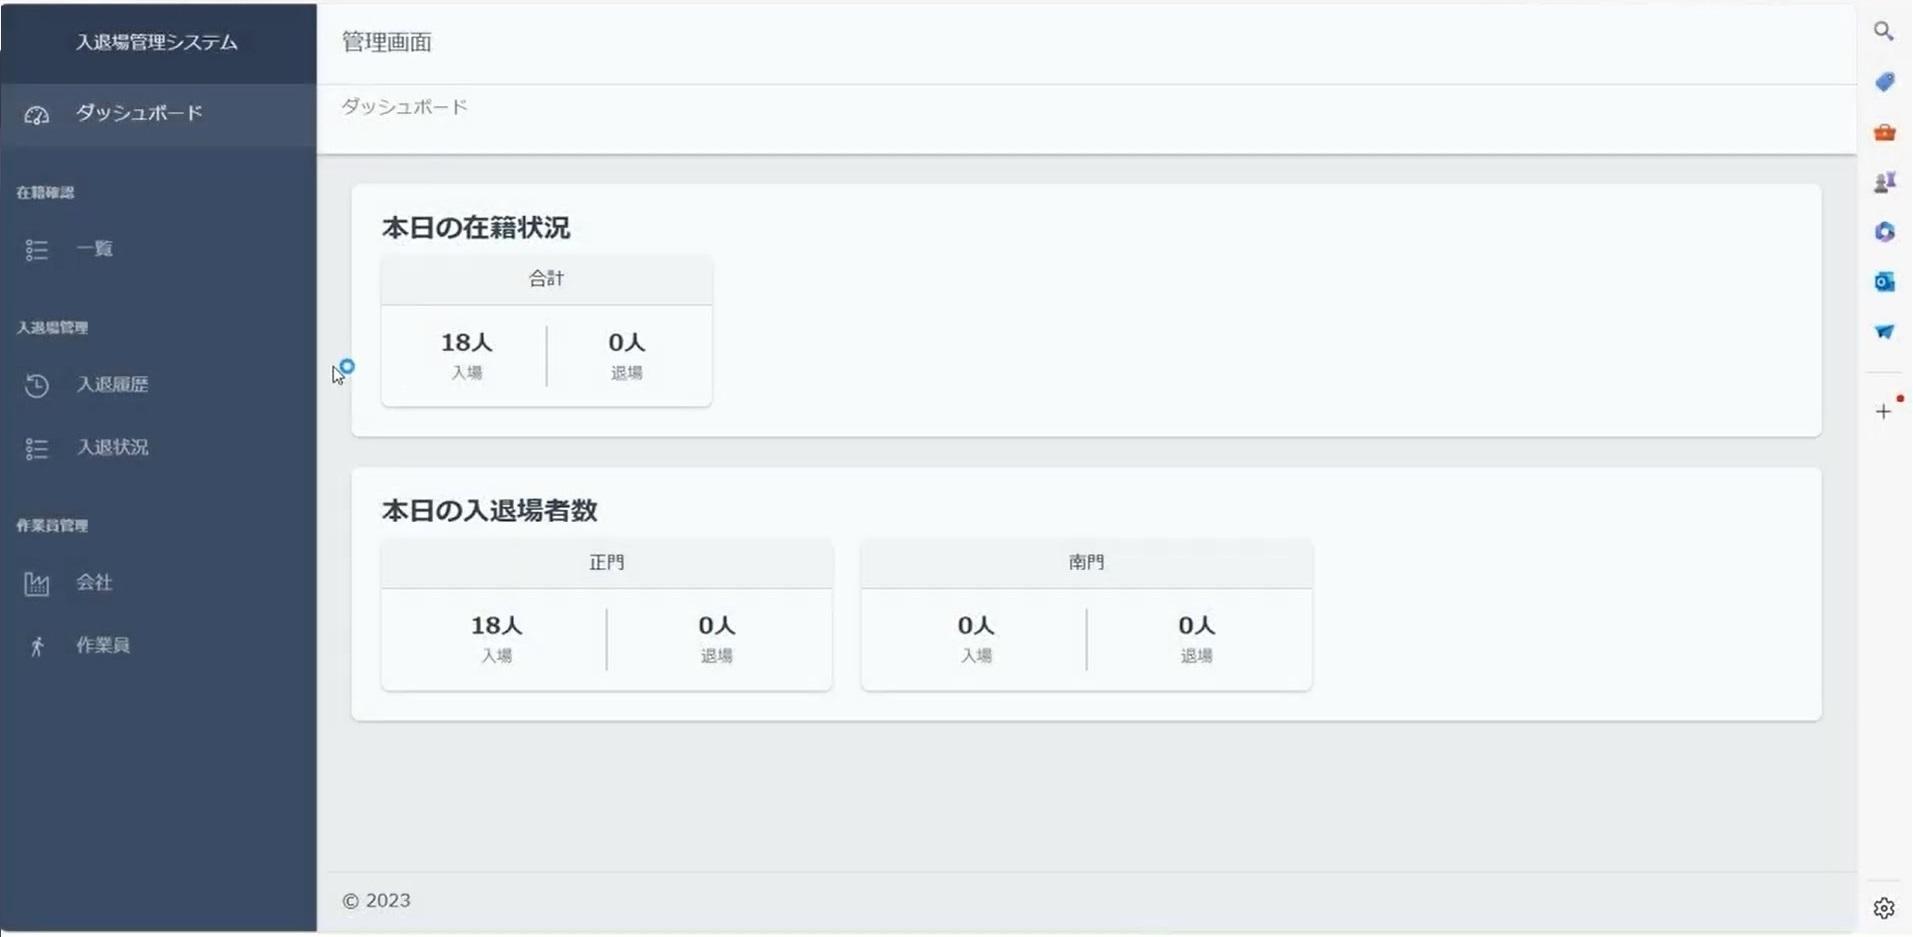Click the 正門 gate count card

click(x=606, y=615)
